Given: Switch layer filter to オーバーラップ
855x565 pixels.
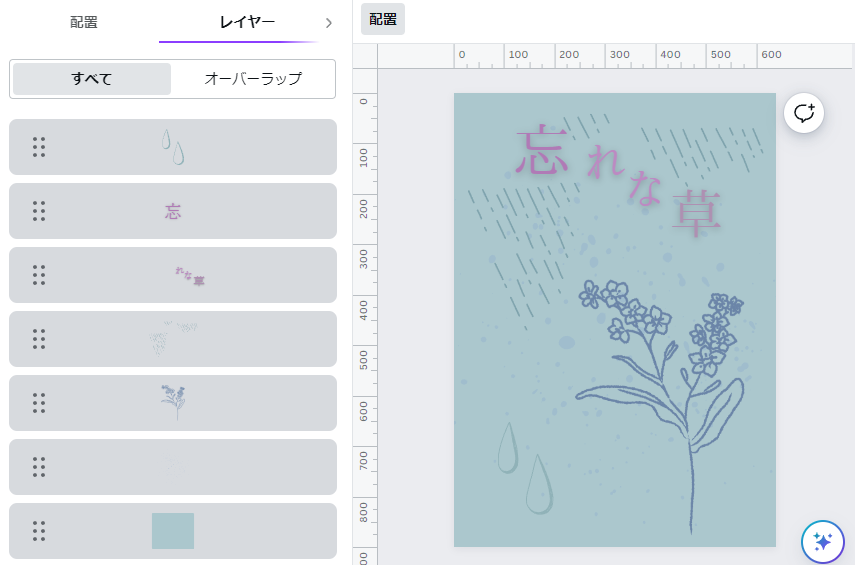Looking at the screenshot, I should pos(252,79).
